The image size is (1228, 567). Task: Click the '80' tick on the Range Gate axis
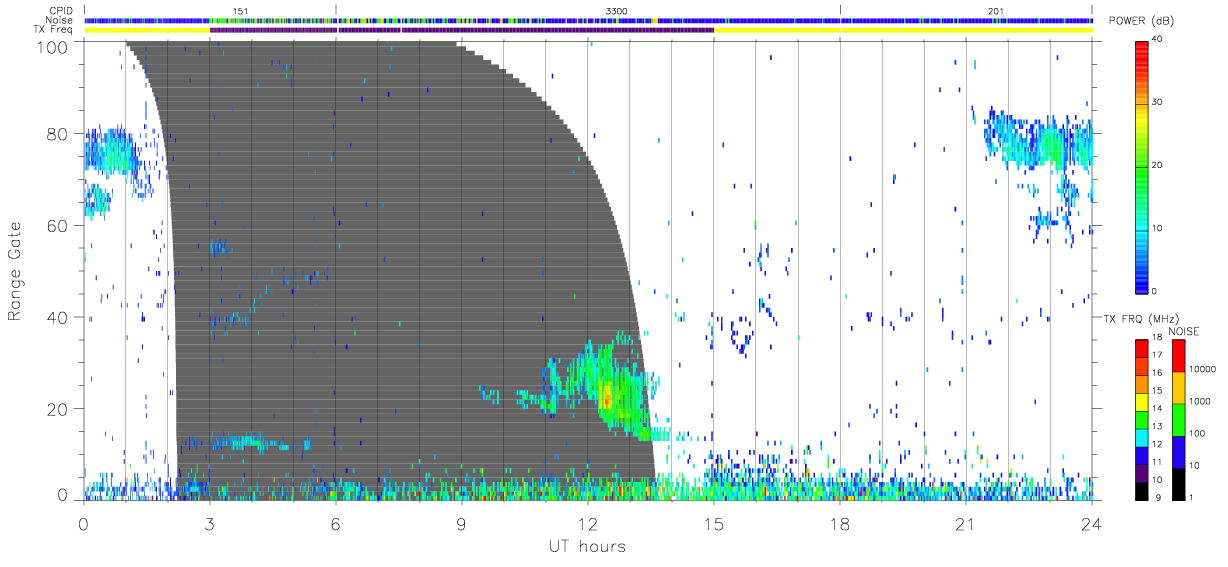point(59,133)
